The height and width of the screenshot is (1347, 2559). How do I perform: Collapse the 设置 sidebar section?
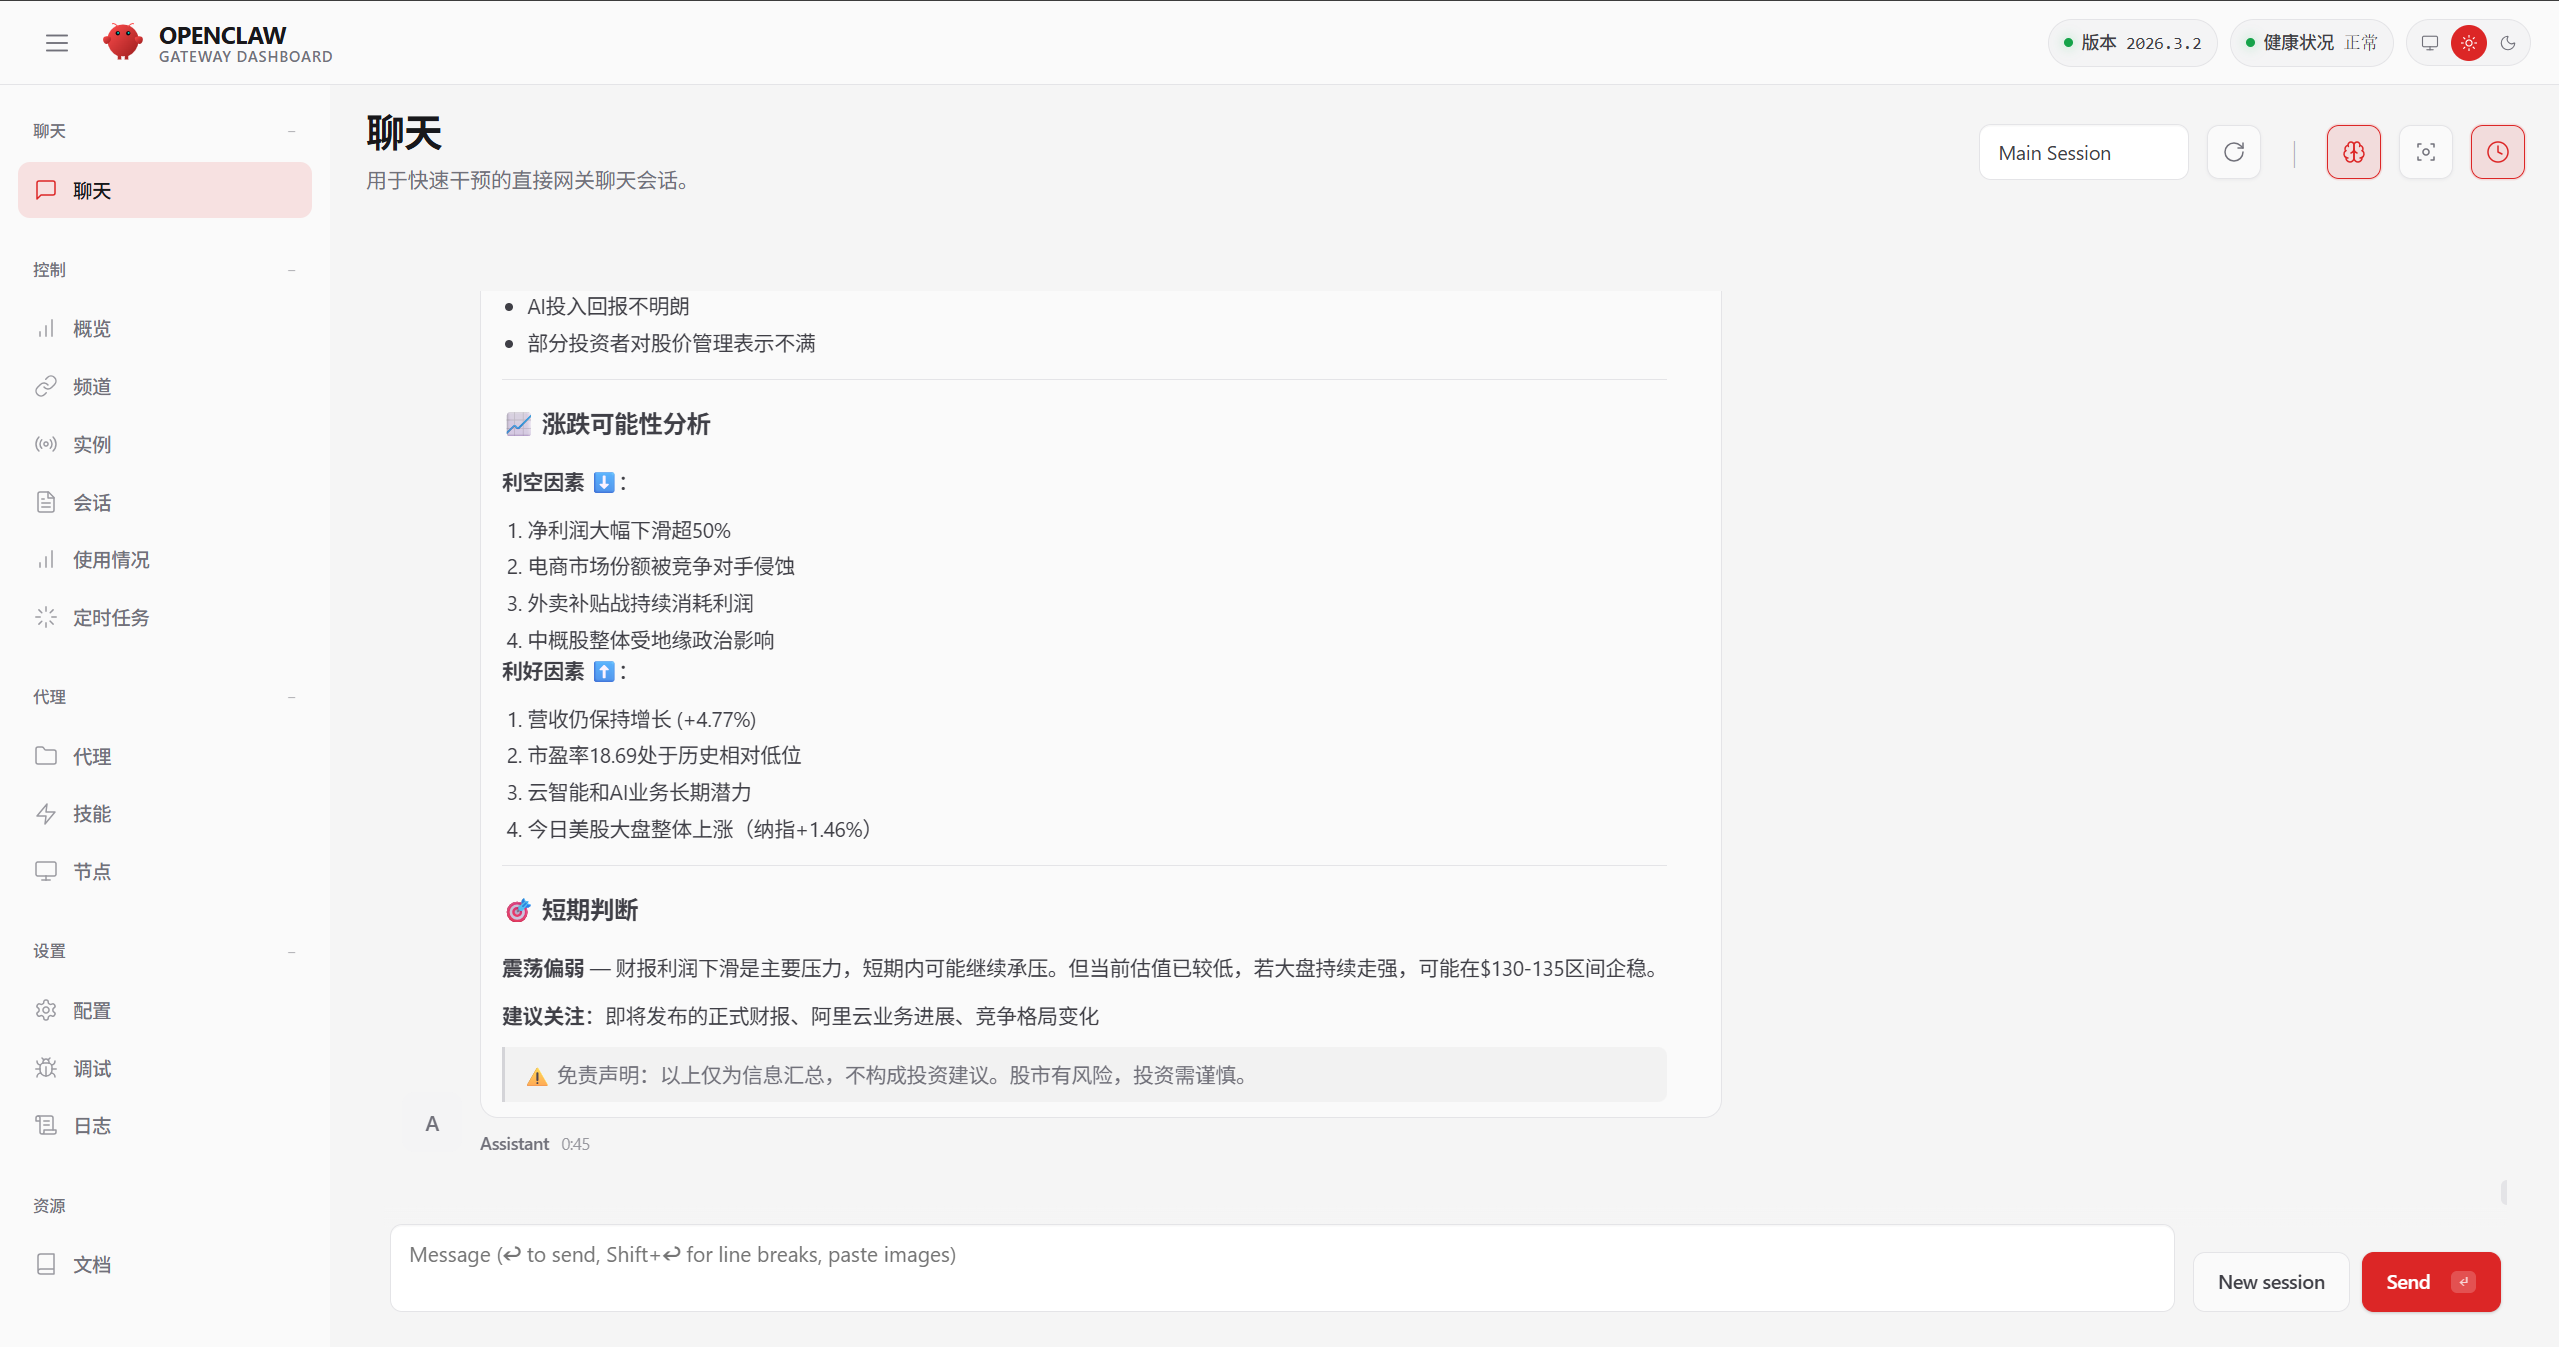291,951
